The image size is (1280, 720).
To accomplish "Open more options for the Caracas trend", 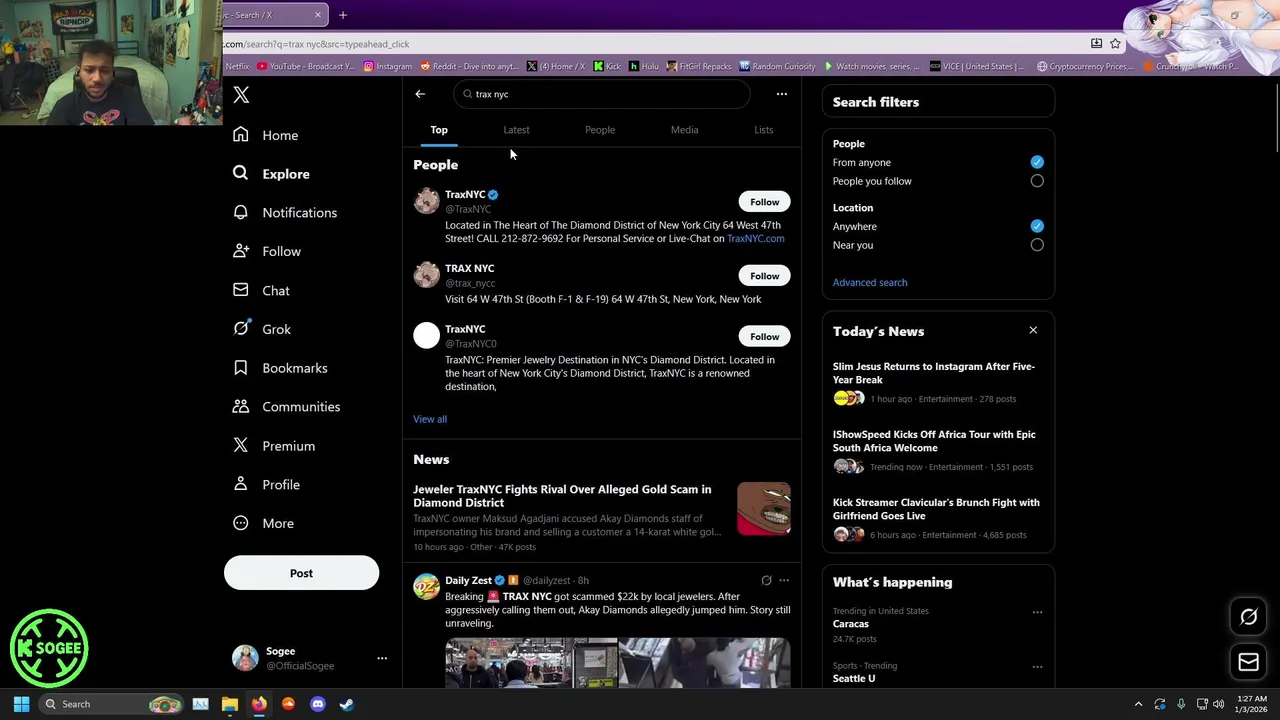I will pyautogui.click(x=1037, y=612).
